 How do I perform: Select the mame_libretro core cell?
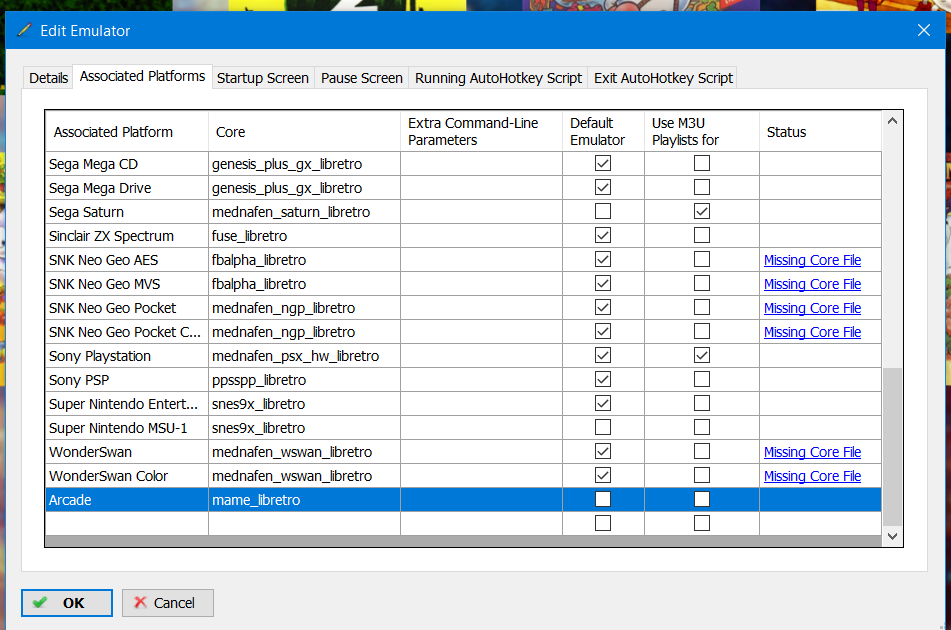click(304, 500)
